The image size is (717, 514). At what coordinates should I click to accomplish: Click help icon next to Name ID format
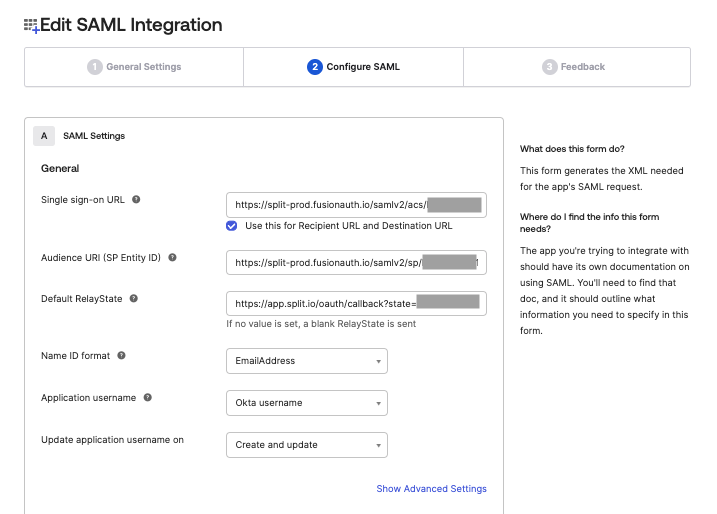[x=121, y=355]
